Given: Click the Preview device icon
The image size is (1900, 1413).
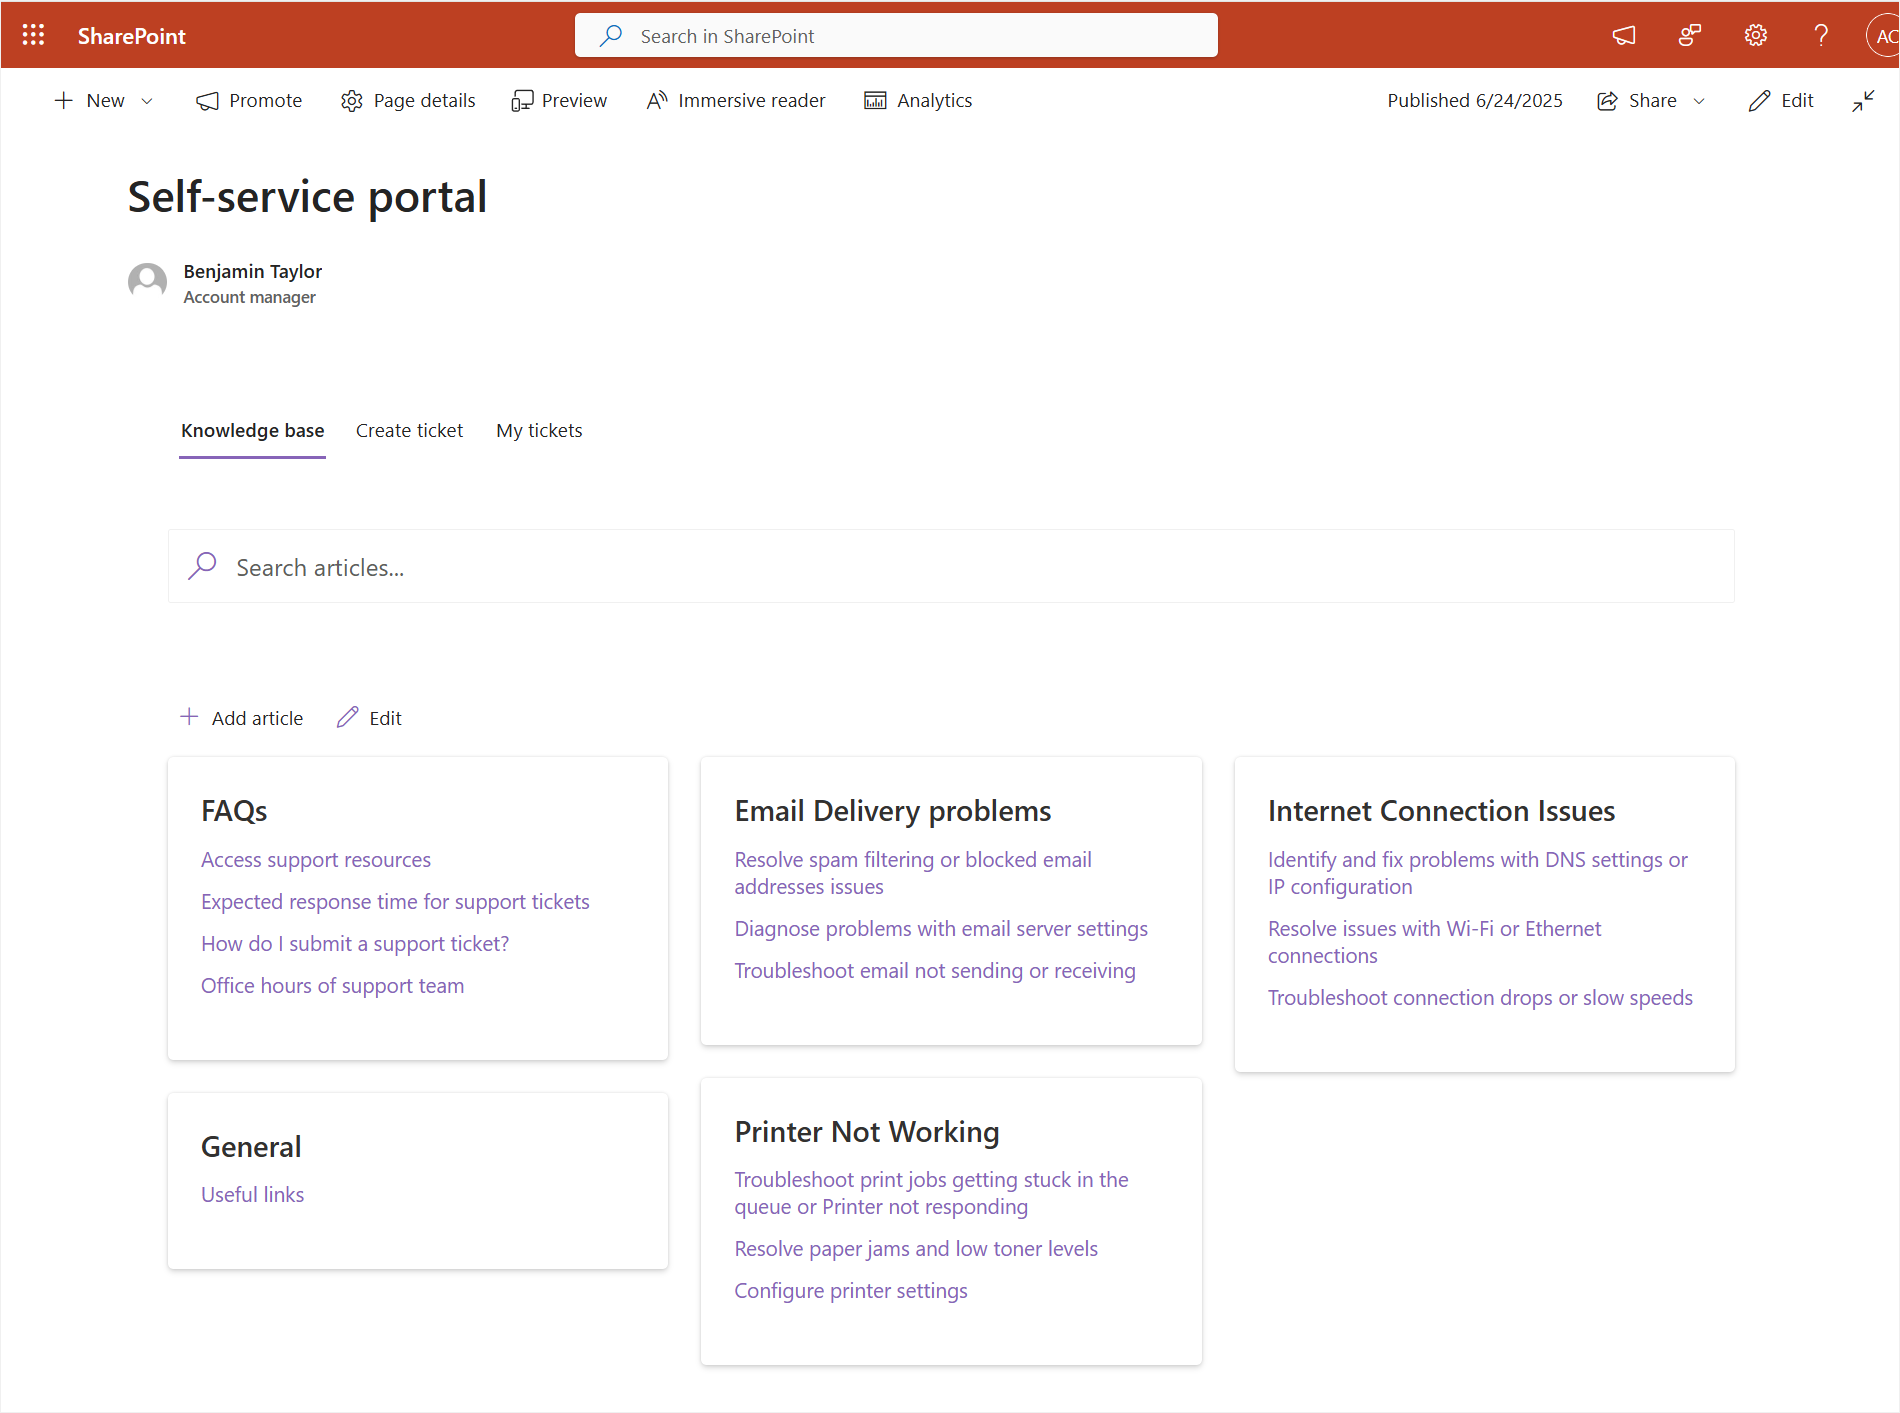Looking at the screenshot, I should [x=522, y=101].
